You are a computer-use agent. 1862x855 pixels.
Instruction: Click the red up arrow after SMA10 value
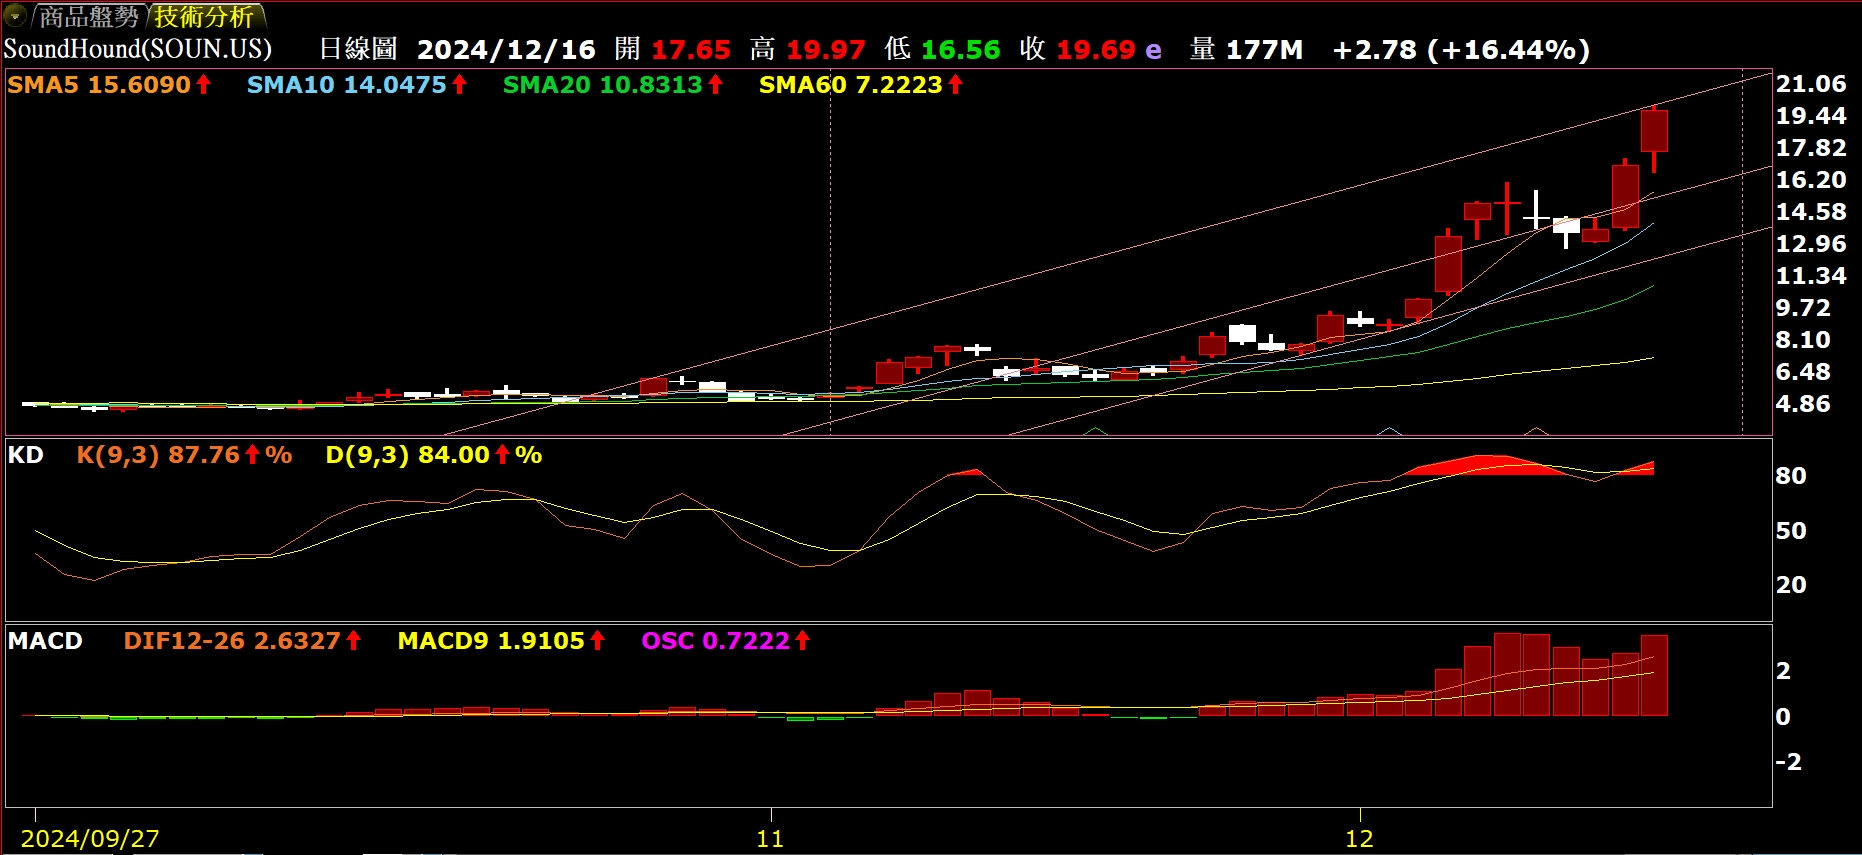pyautogui.click(x=459, y=85)
